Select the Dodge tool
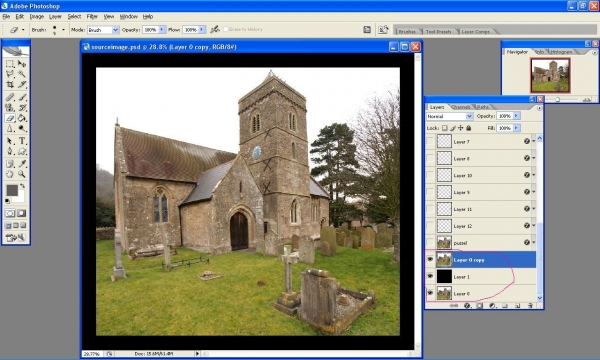The width and height of the screenshot is (600, 360). point(22,128)
